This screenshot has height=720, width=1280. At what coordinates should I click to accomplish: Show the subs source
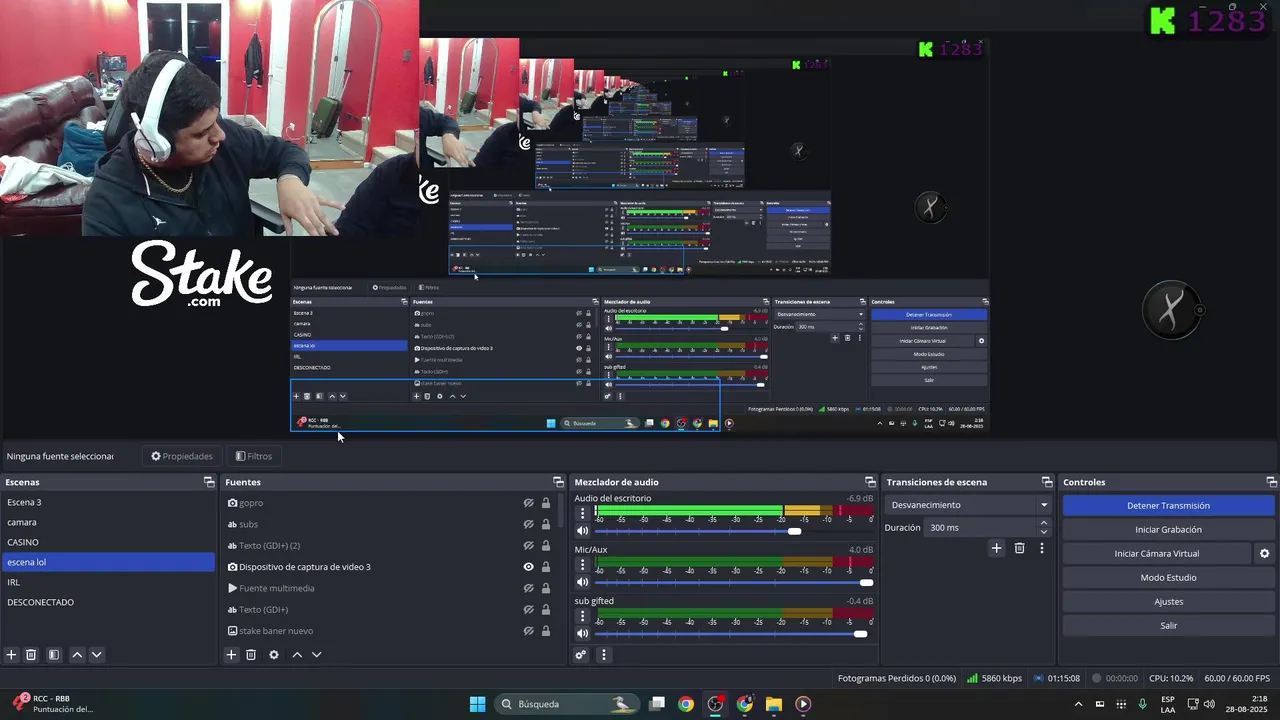(x=528, y=524)
